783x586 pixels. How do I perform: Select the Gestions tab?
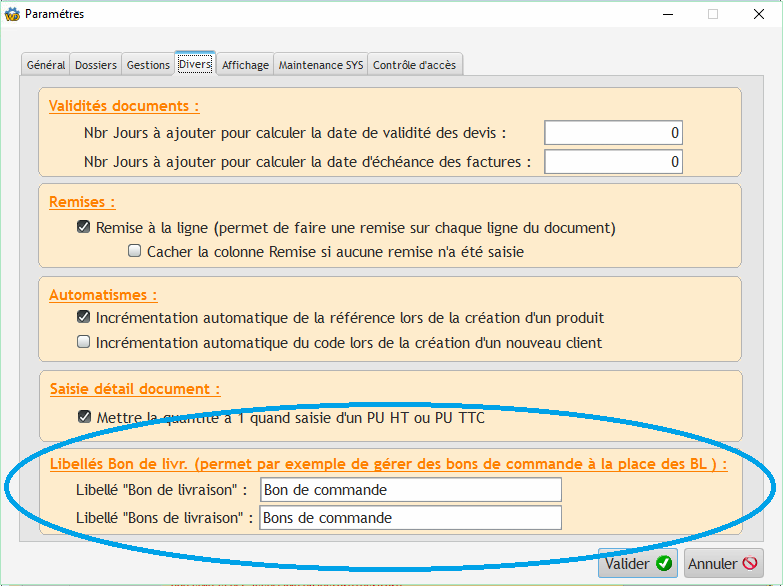pos(148,65)
